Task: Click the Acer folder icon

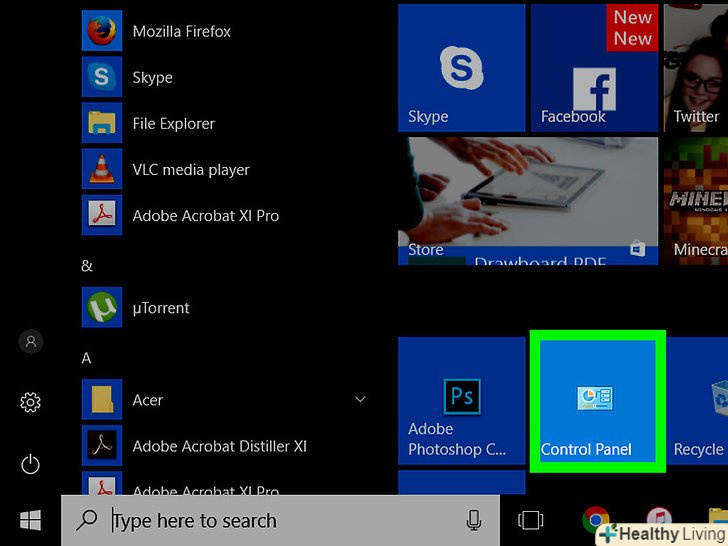Action: 102,399
